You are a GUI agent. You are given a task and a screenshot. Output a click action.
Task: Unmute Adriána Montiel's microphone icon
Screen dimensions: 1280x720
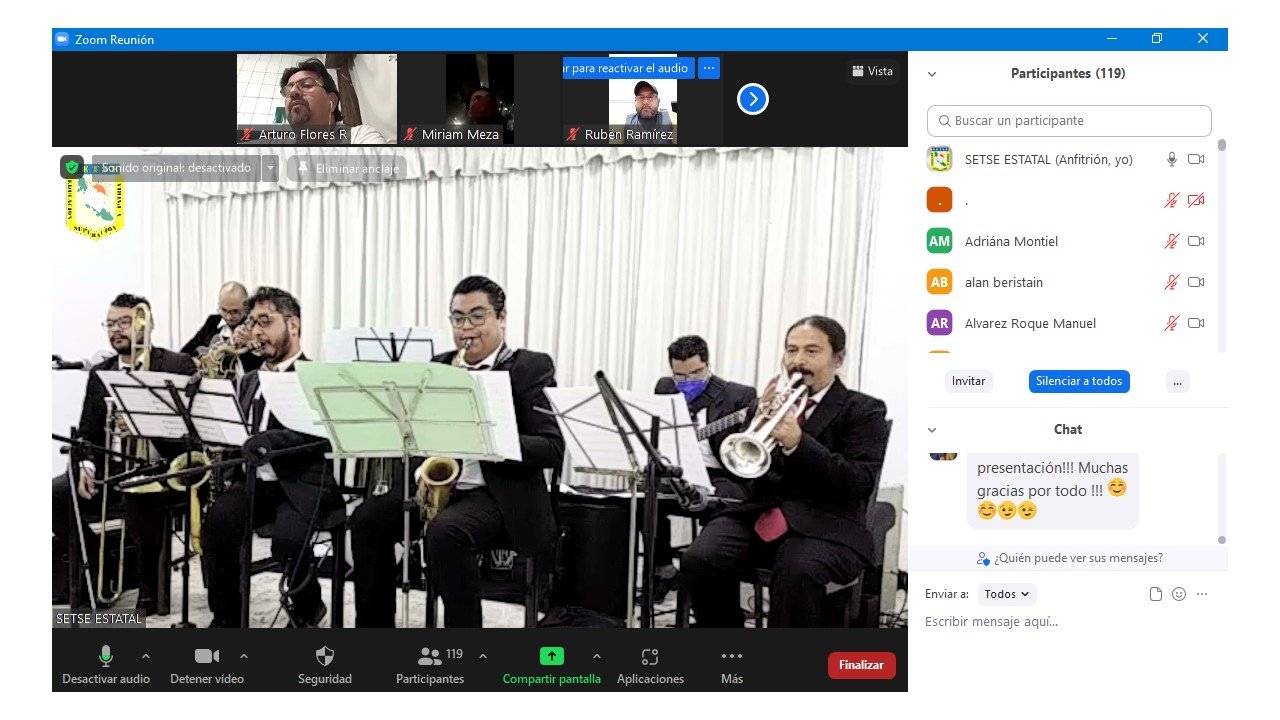click(x=1171, y=241)
